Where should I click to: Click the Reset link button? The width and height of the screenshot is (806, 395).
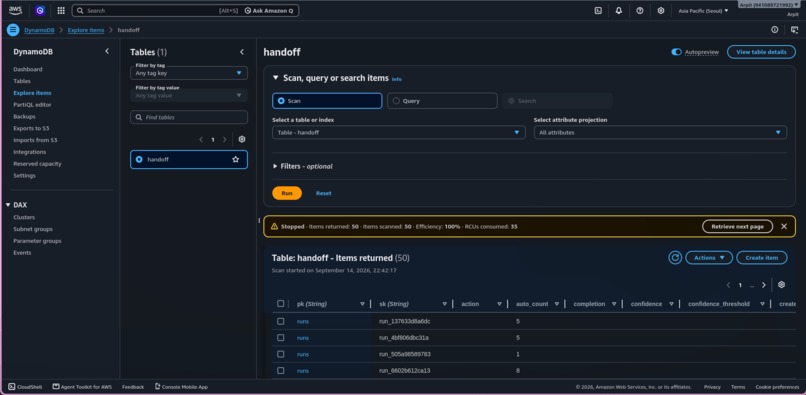(323, 193)
